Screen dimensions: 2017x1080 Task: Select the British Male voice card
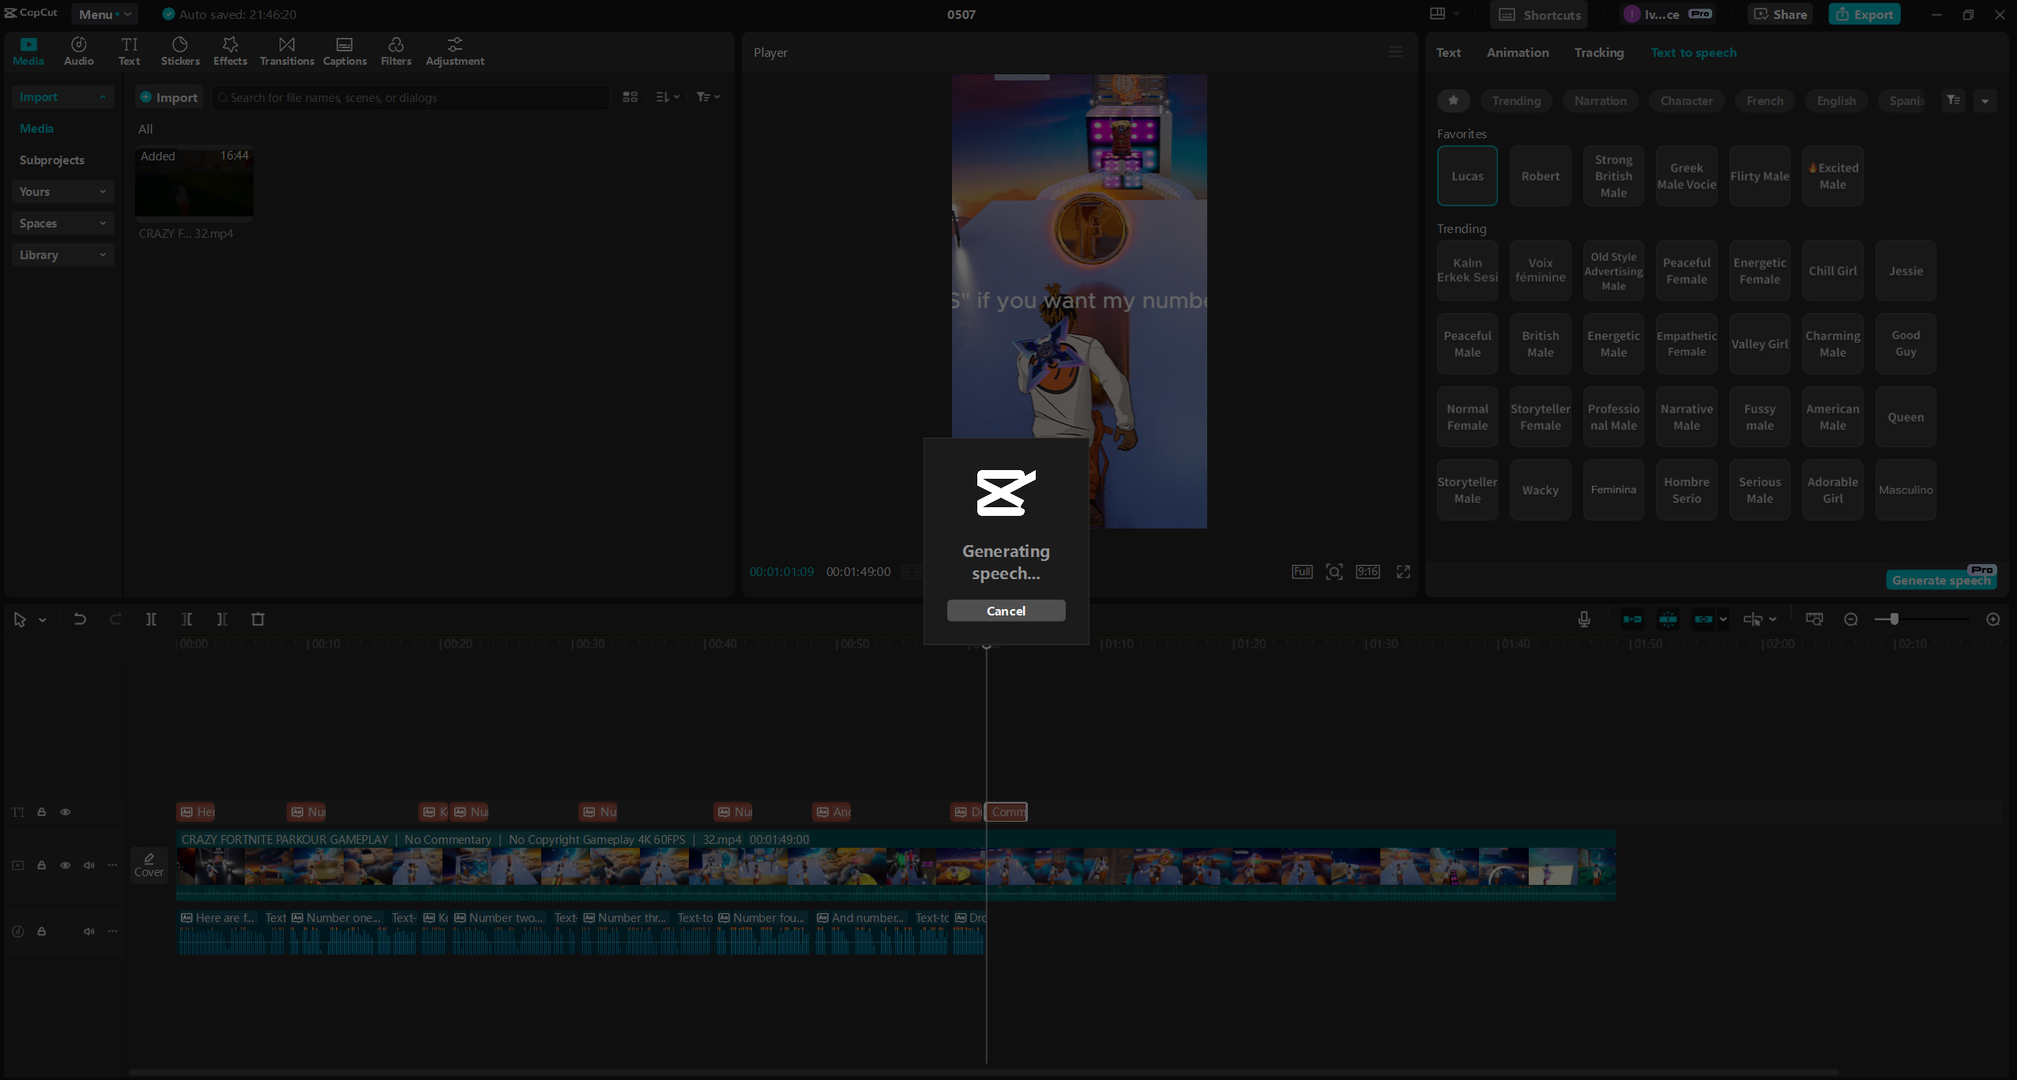(1540, 344)
